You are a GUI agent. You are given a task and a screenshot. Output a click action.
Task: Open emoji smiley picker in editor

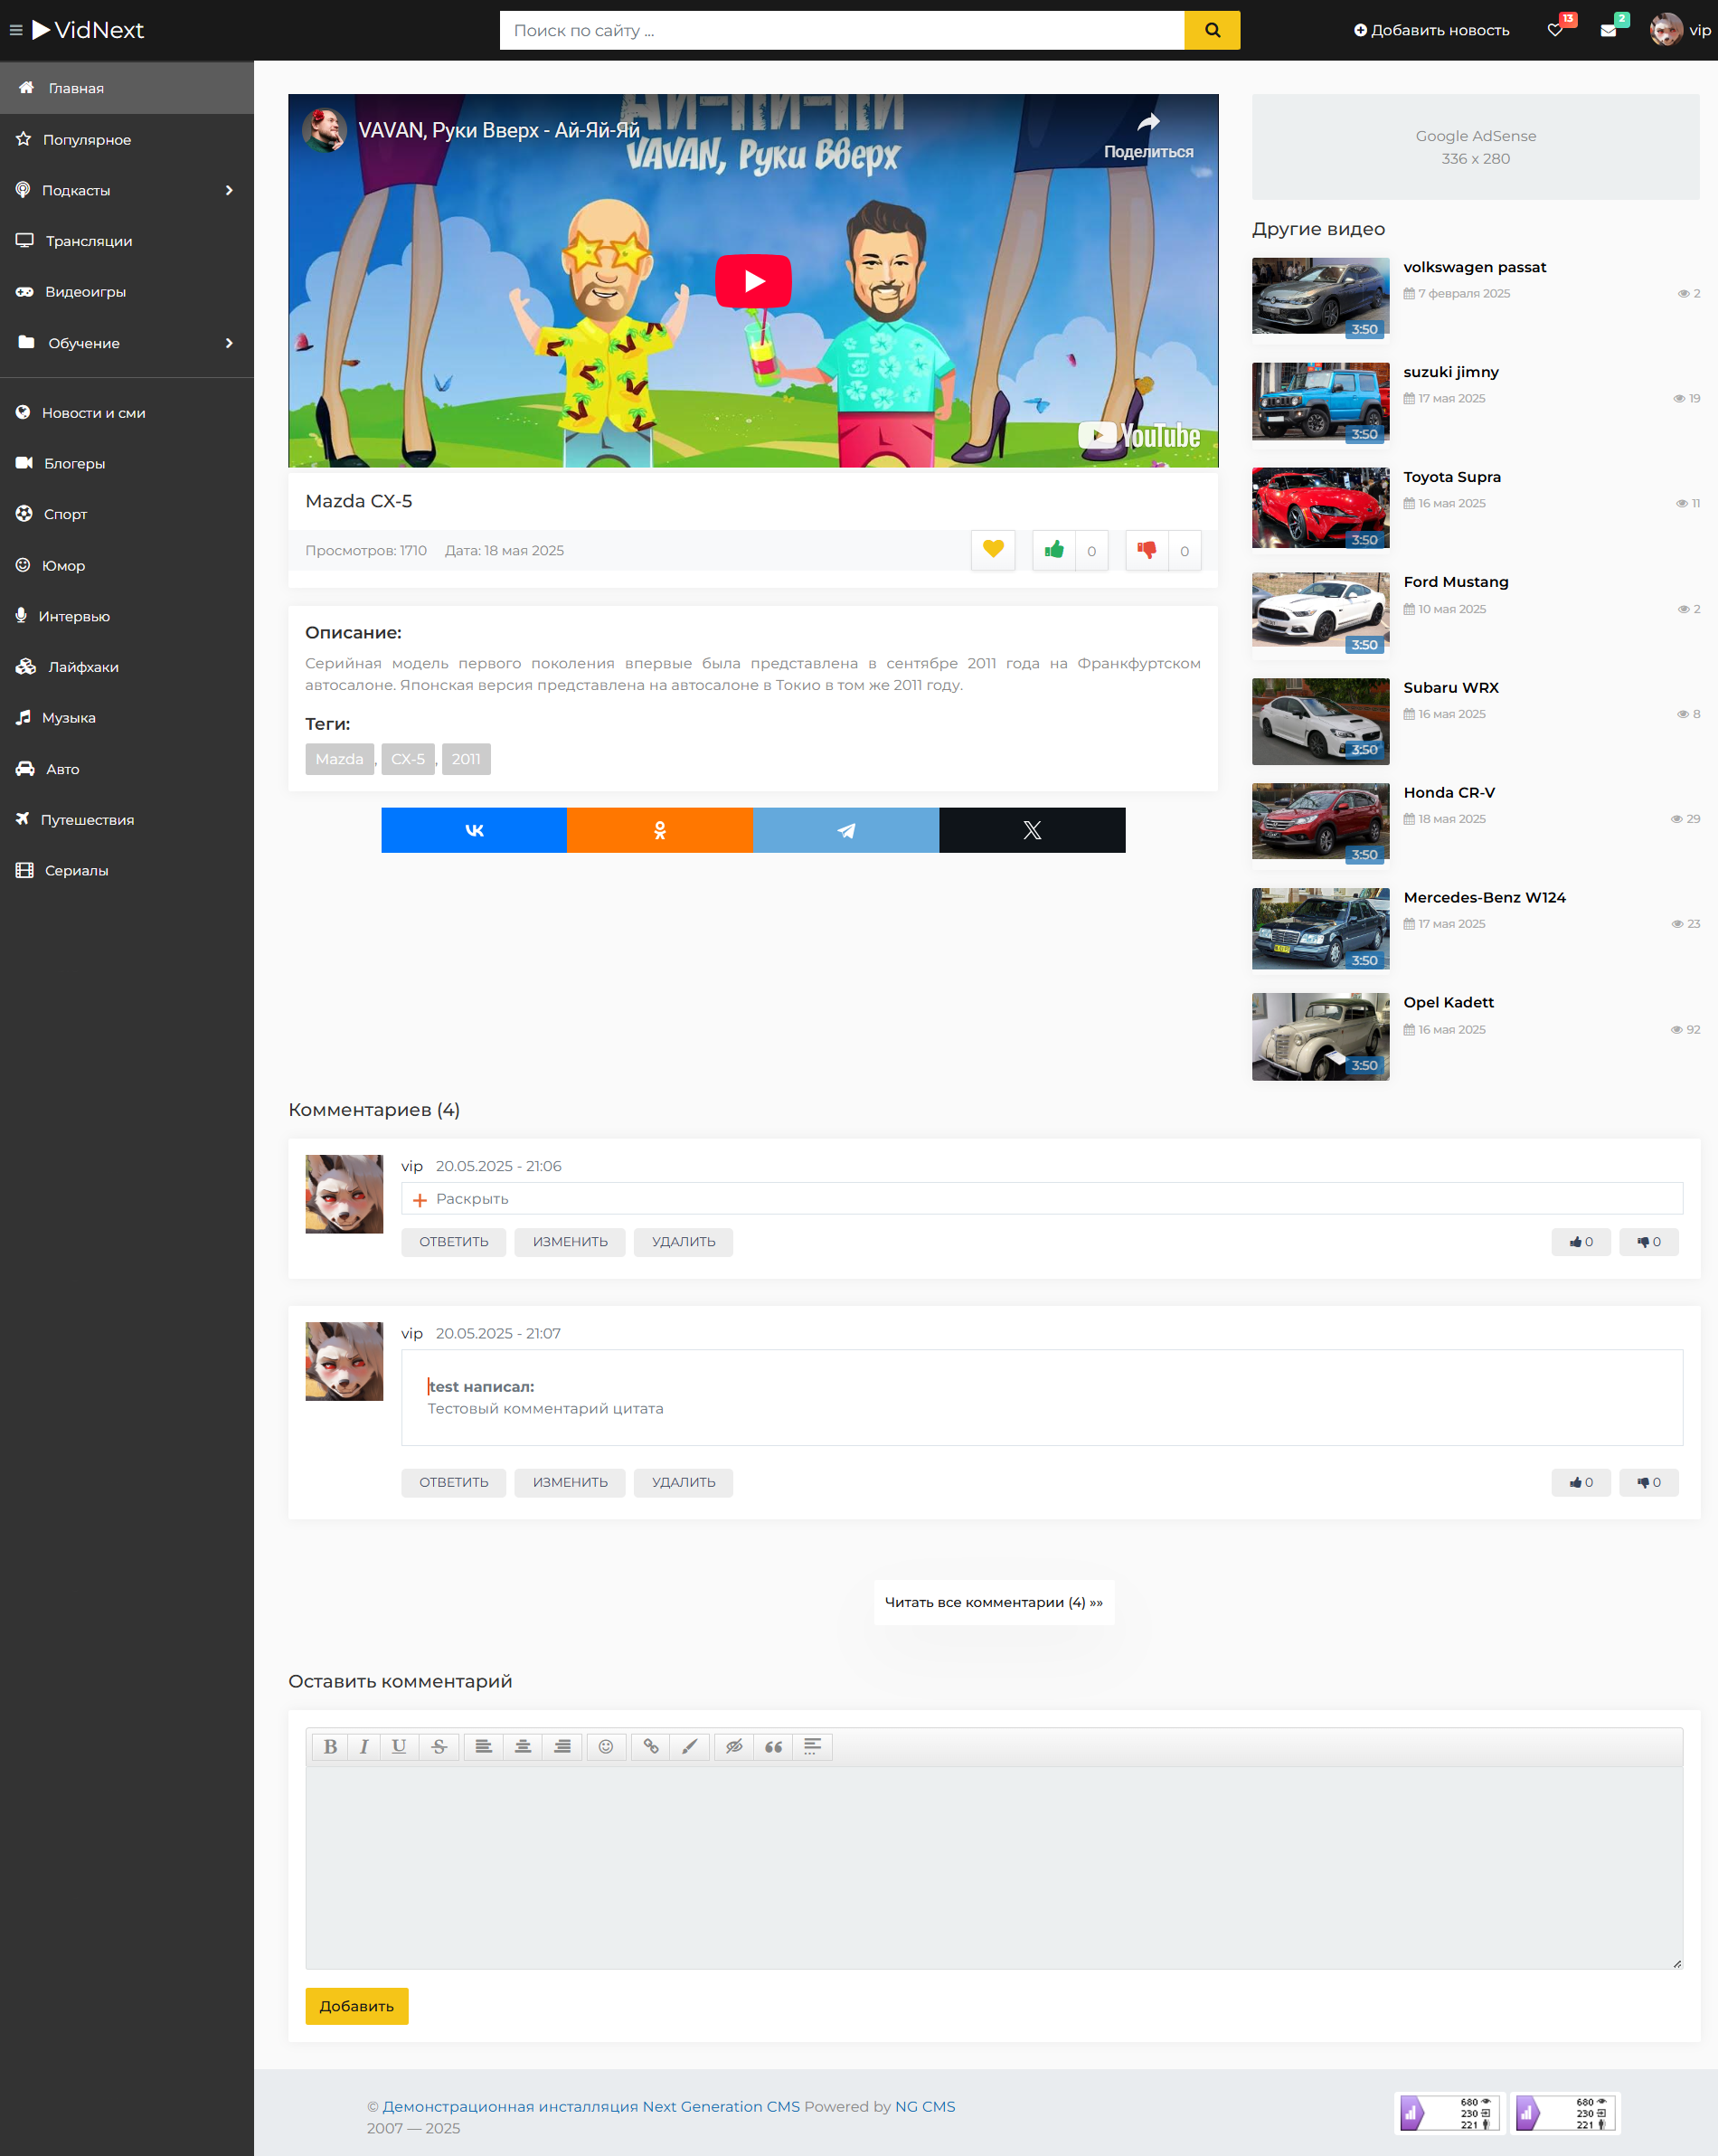tap(606, 1746)
